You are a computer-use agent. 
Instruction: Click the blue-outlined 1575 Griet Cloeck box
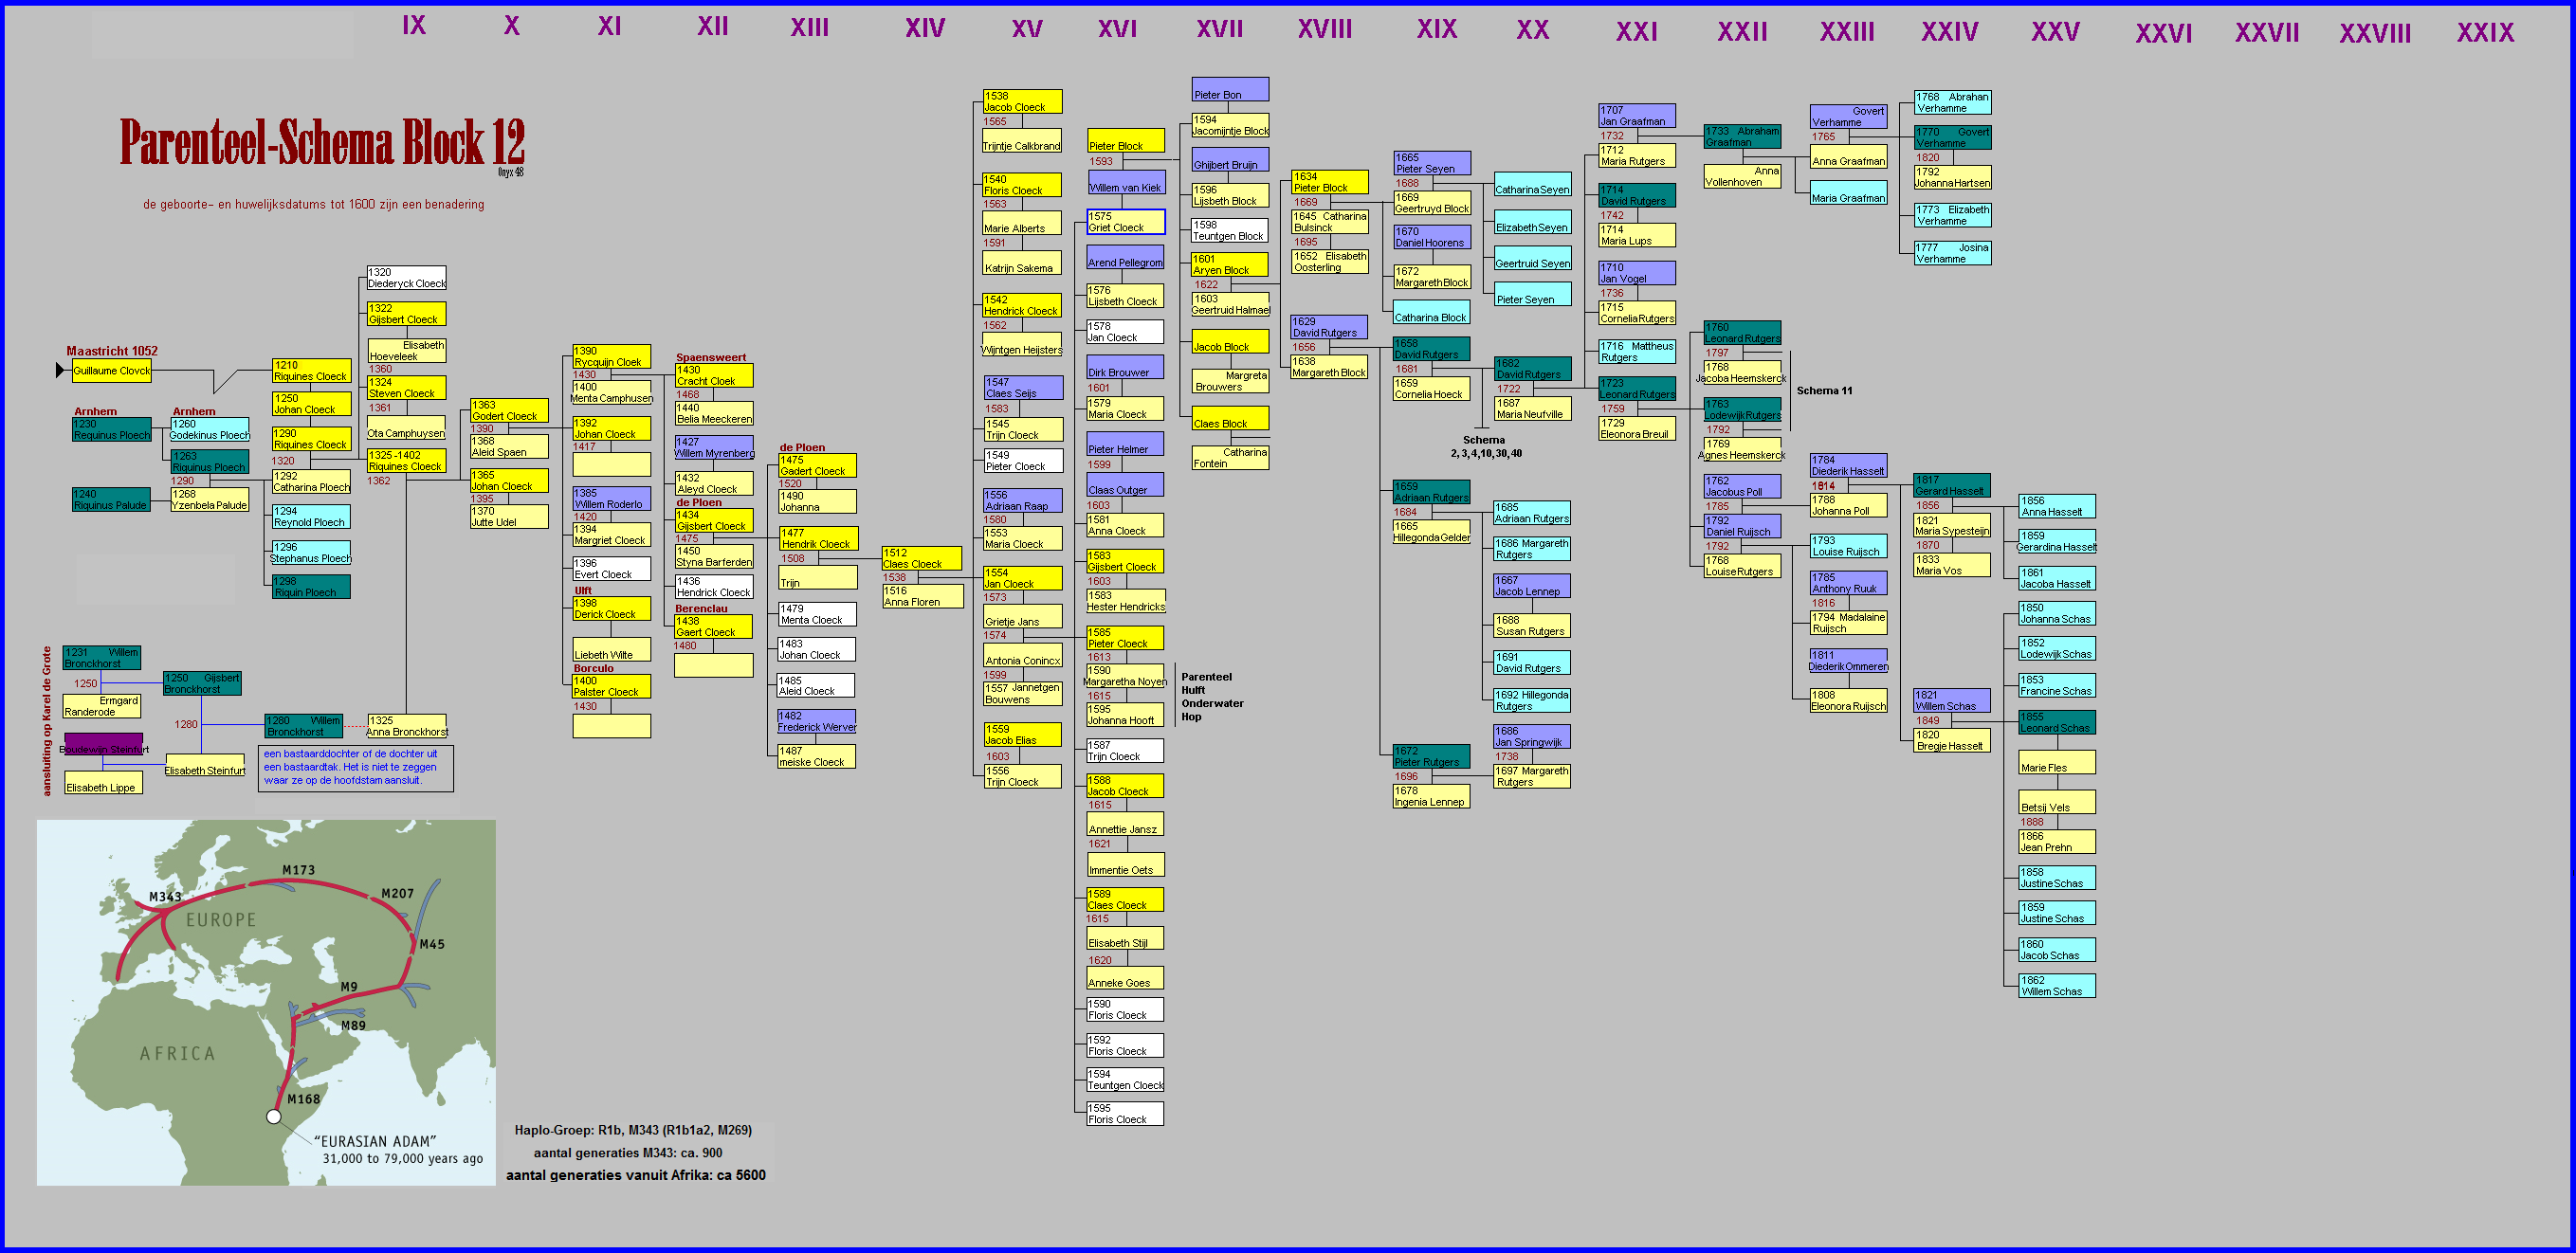point(1125,222)
